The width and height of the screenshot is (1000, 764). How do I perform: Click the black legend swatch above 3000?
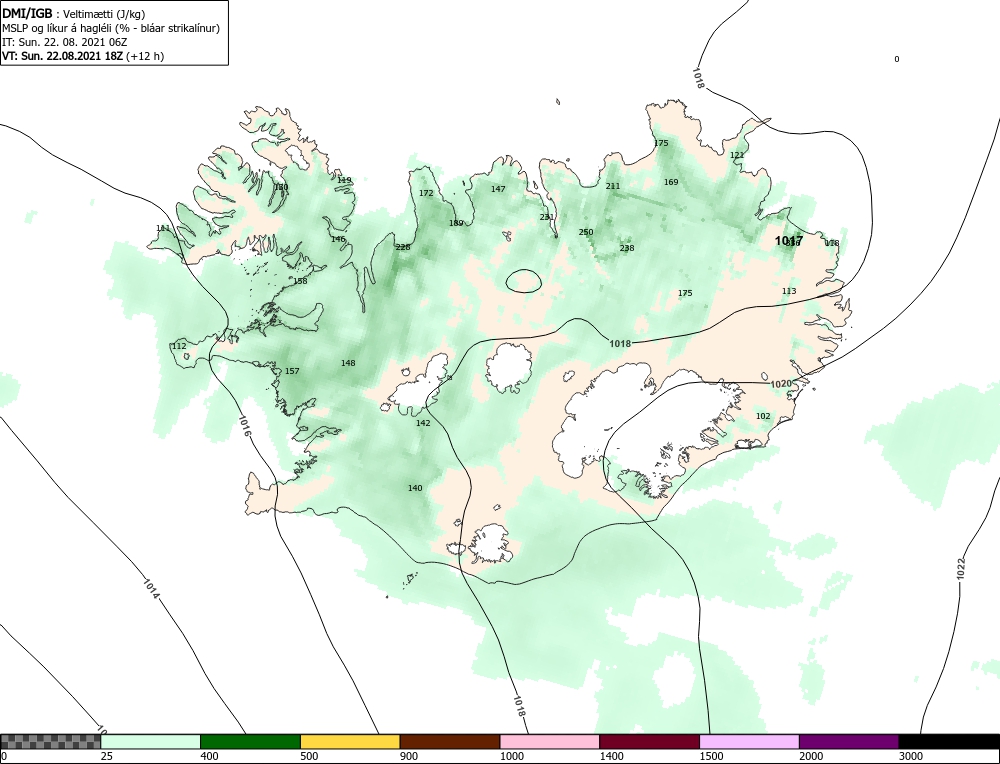click(x=949, y=742)
